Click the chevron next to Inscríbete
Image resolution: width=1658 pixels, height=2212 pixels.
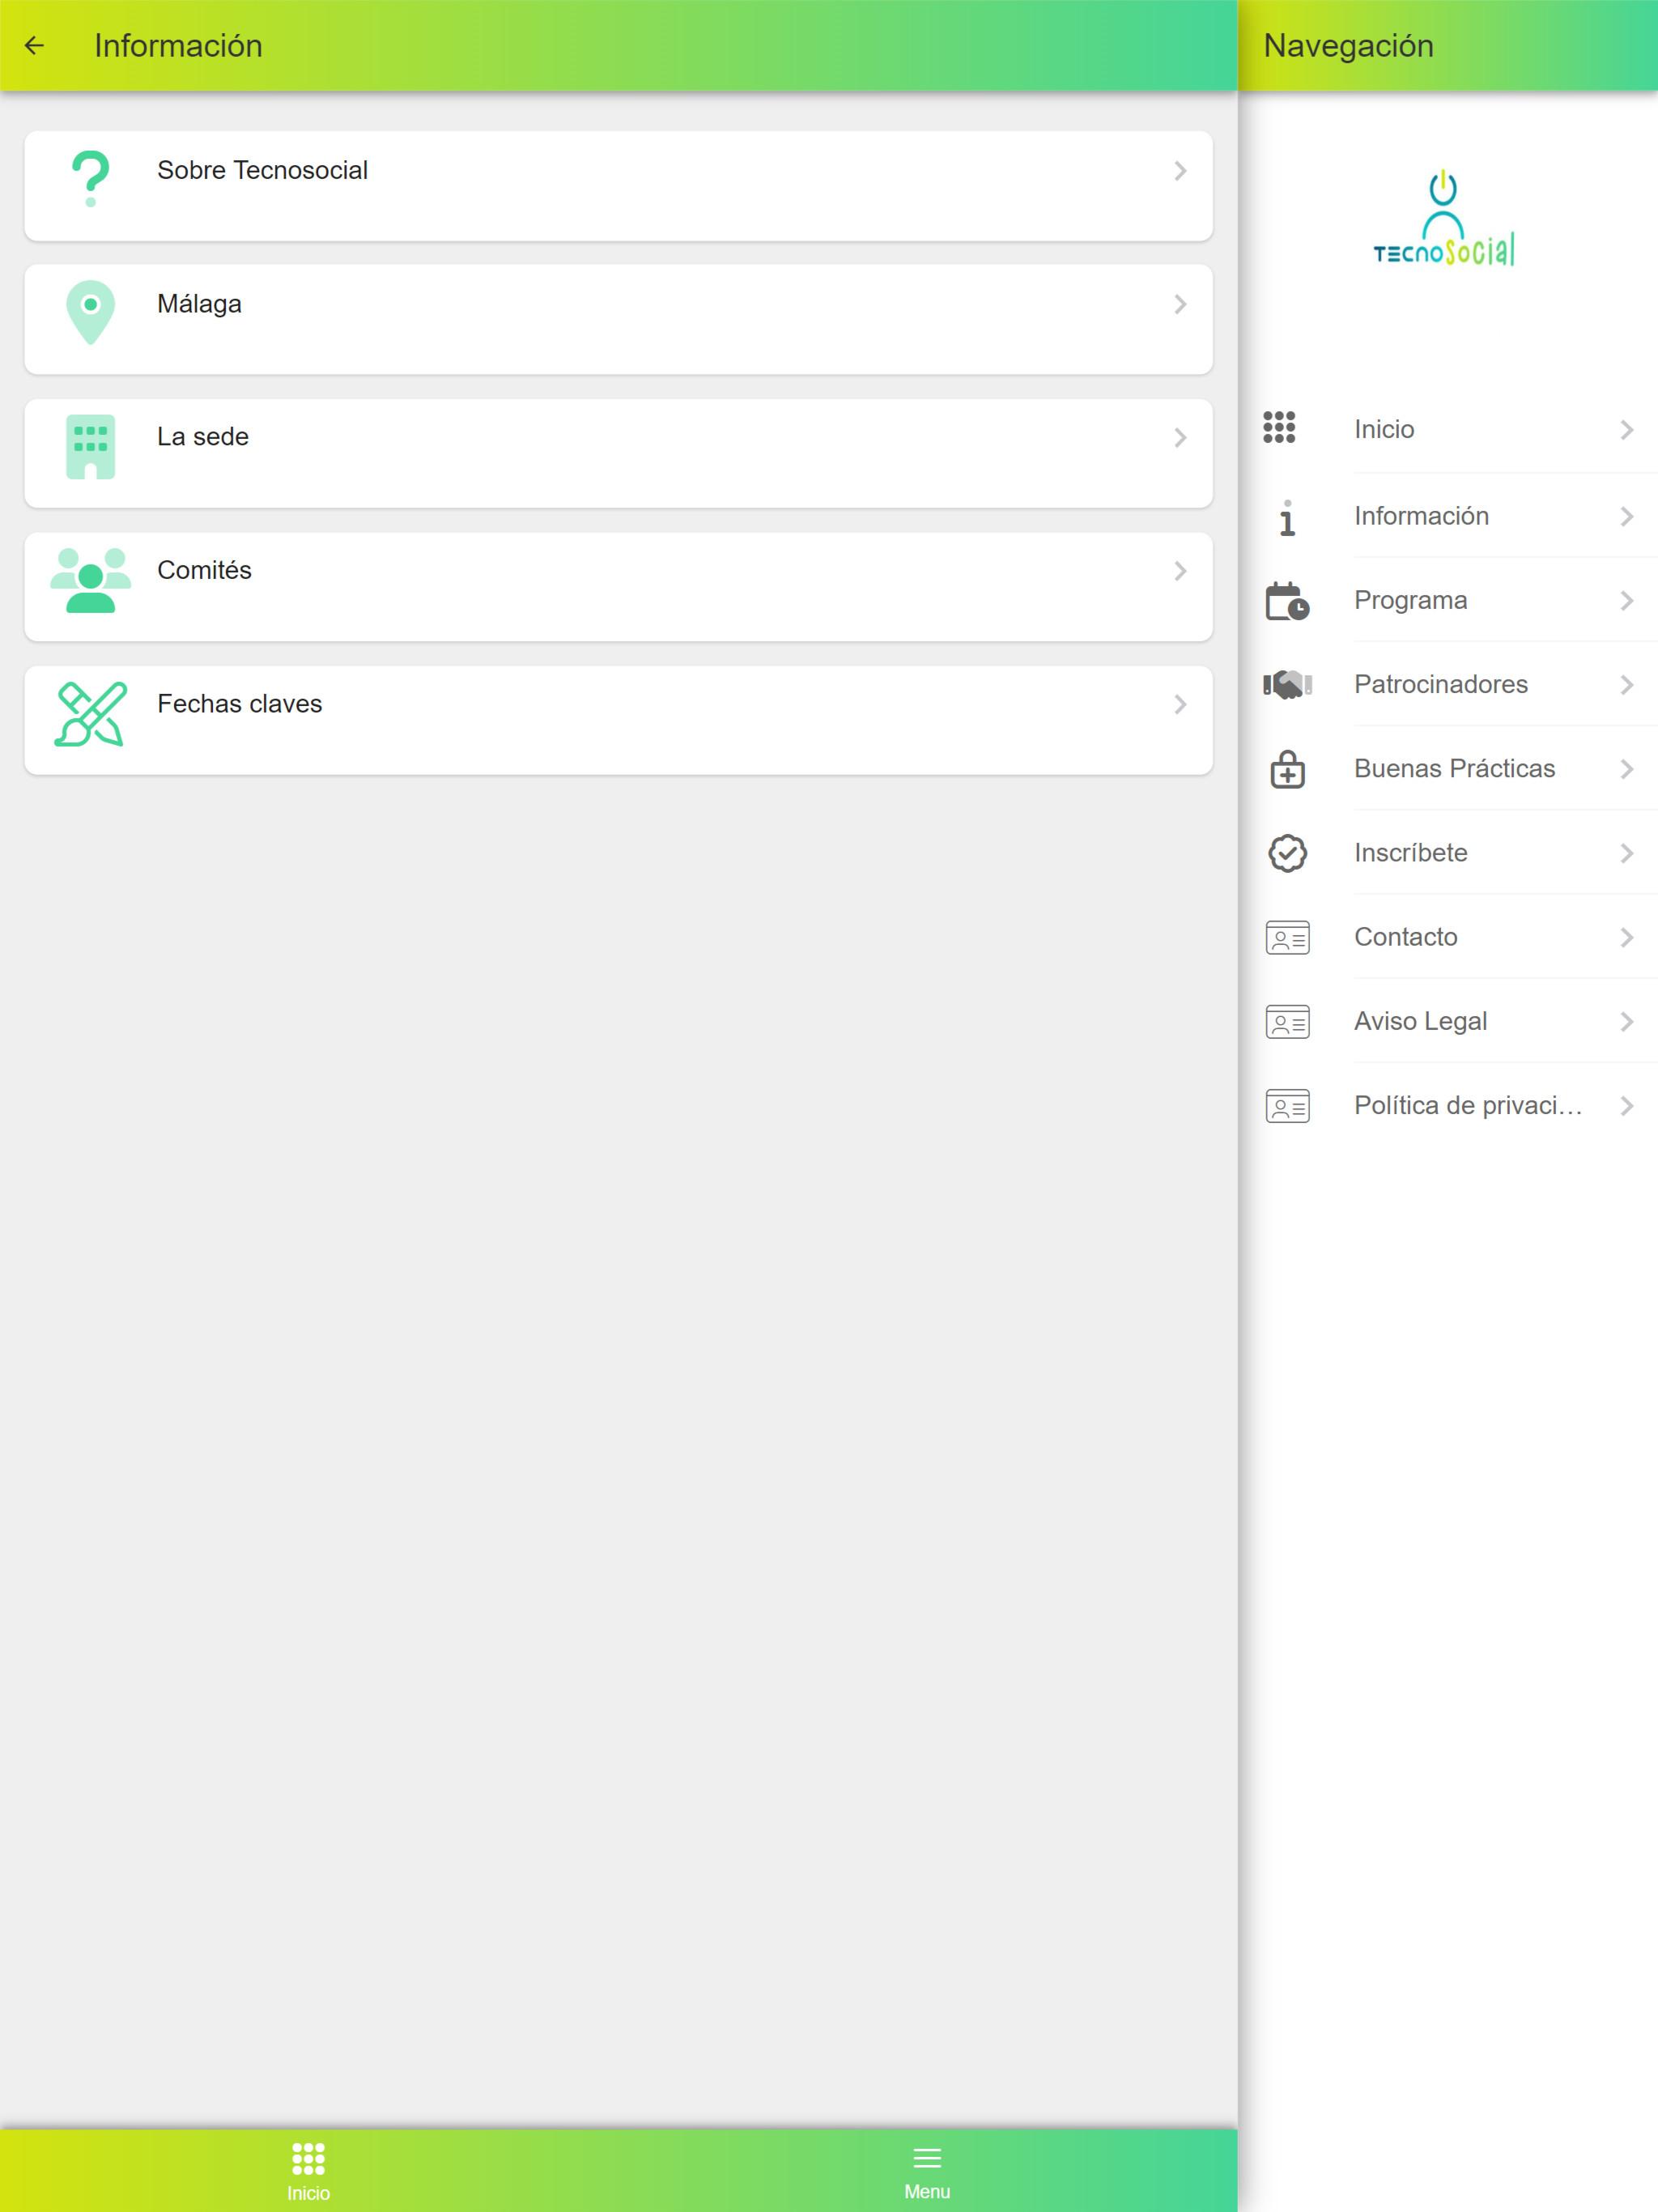(1627, 853)
